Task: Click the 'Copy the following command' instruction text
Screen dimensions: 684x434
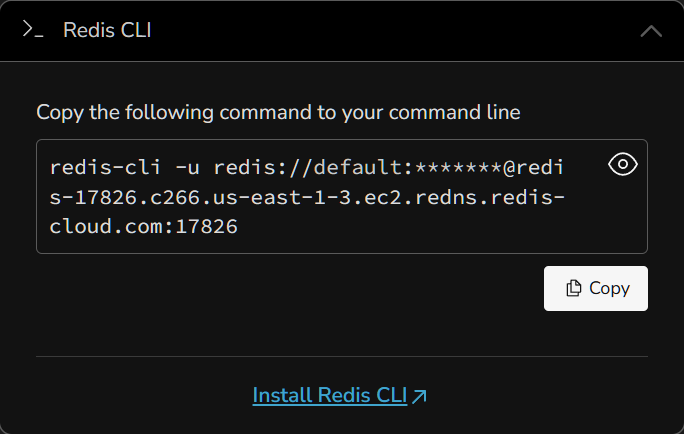Action: 278,112
